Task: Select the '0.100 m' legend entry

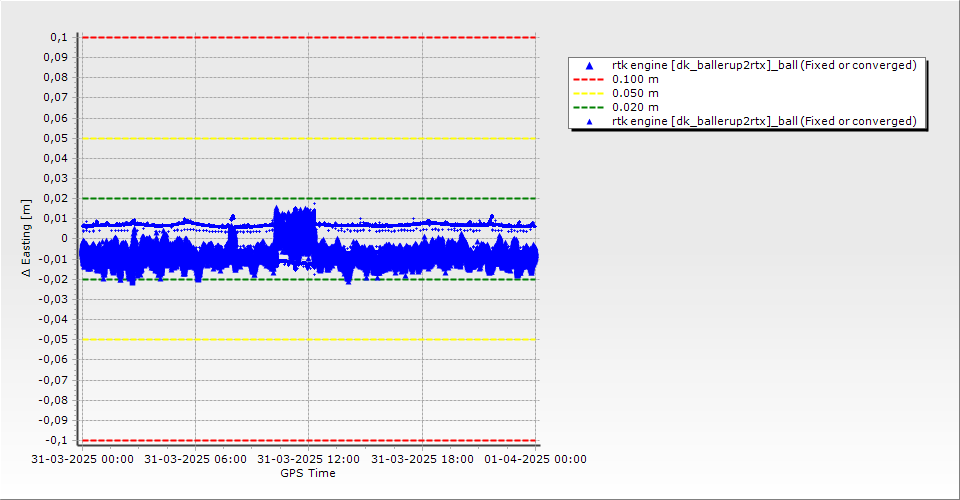Action: click(x=636, y=80)
